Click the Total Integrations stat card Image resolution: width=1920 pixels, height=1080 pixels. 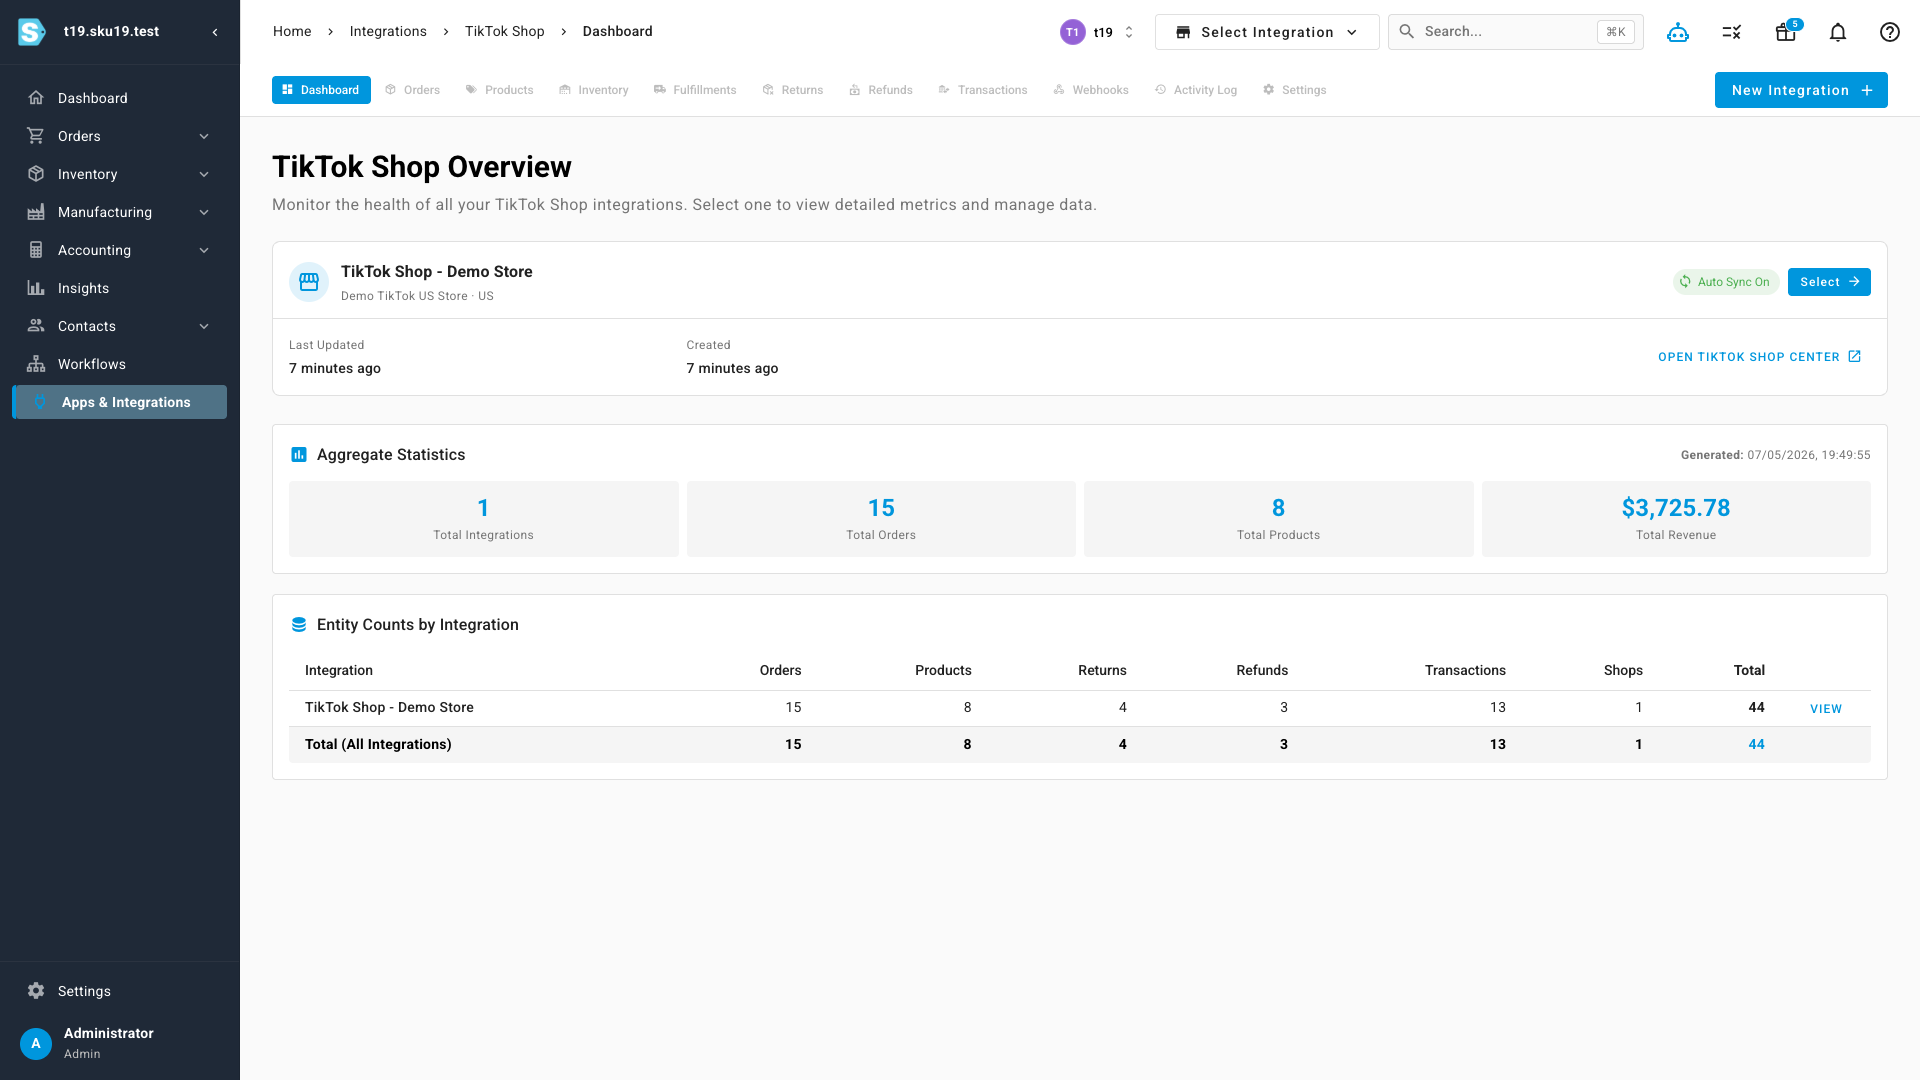483,519
